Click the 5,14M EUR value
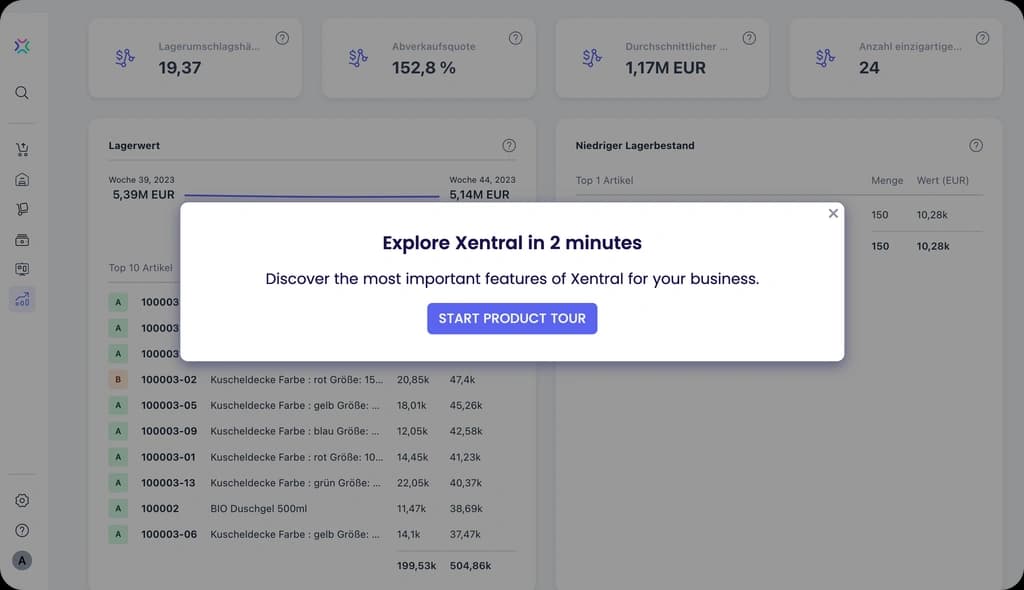The height and width of the screenshot is (590, 1024). (x=479, y=195)
